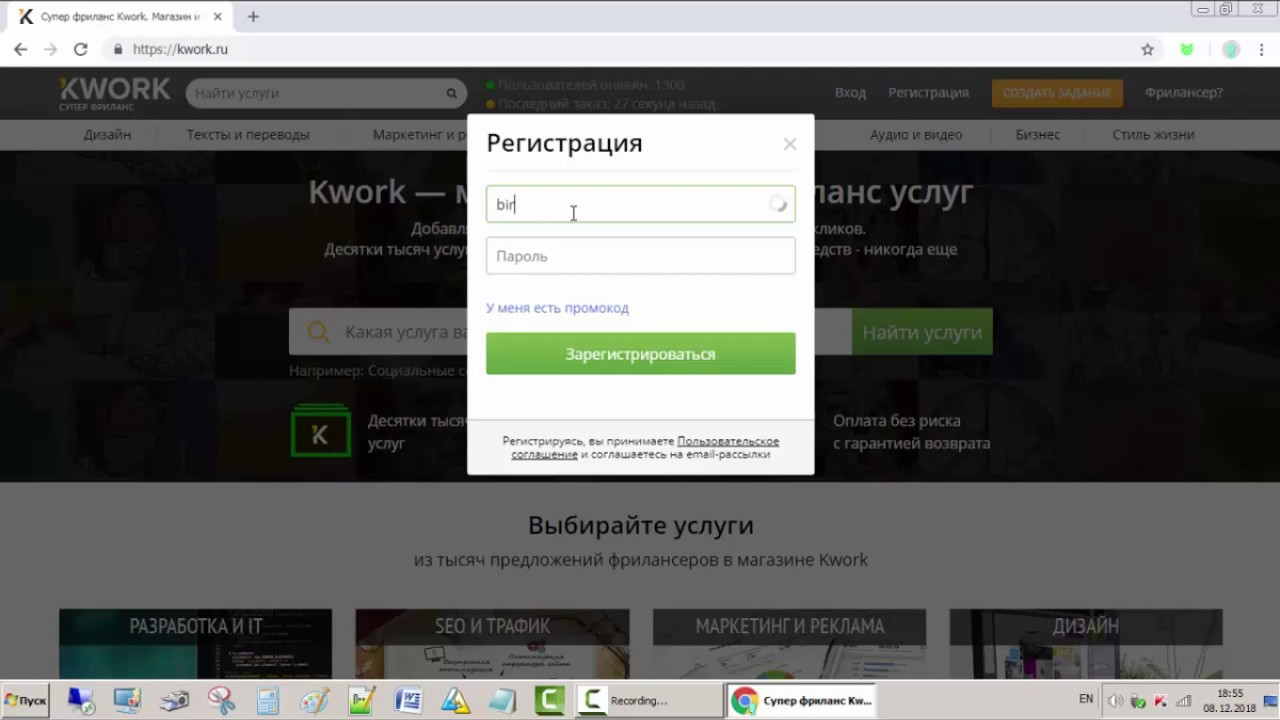Screen dimensions: 1280x720
Task: Click the green Зарегистрироваться button
Action: tap(640, 354)
